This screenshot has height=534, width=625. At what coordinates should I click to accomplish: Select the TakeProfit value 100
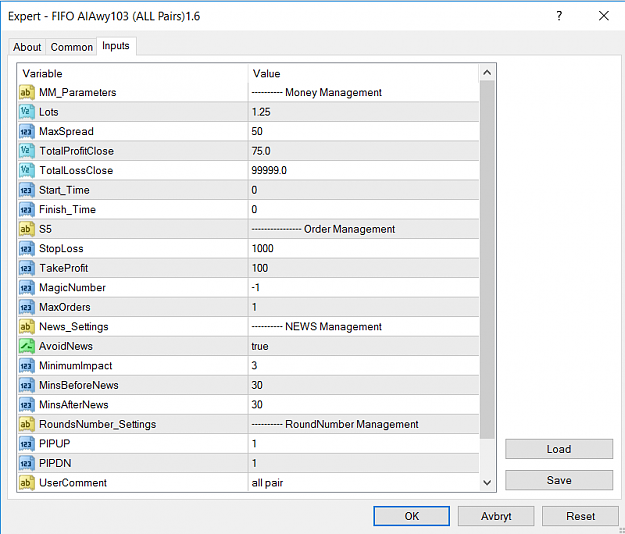point(260,268)
